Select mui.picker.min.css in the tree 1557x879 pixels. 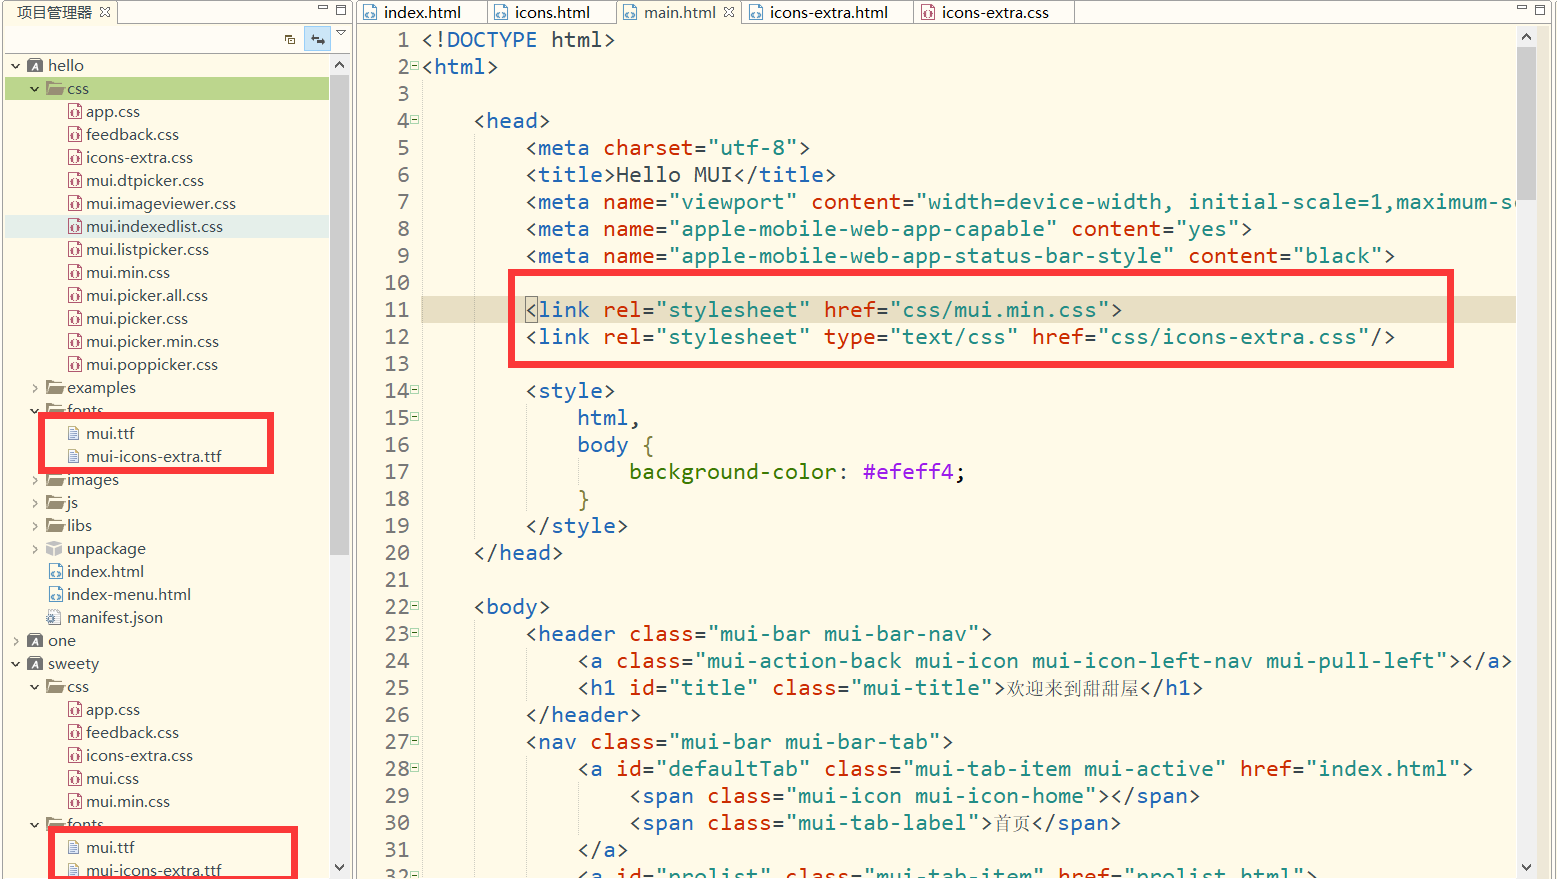point(152,342)
